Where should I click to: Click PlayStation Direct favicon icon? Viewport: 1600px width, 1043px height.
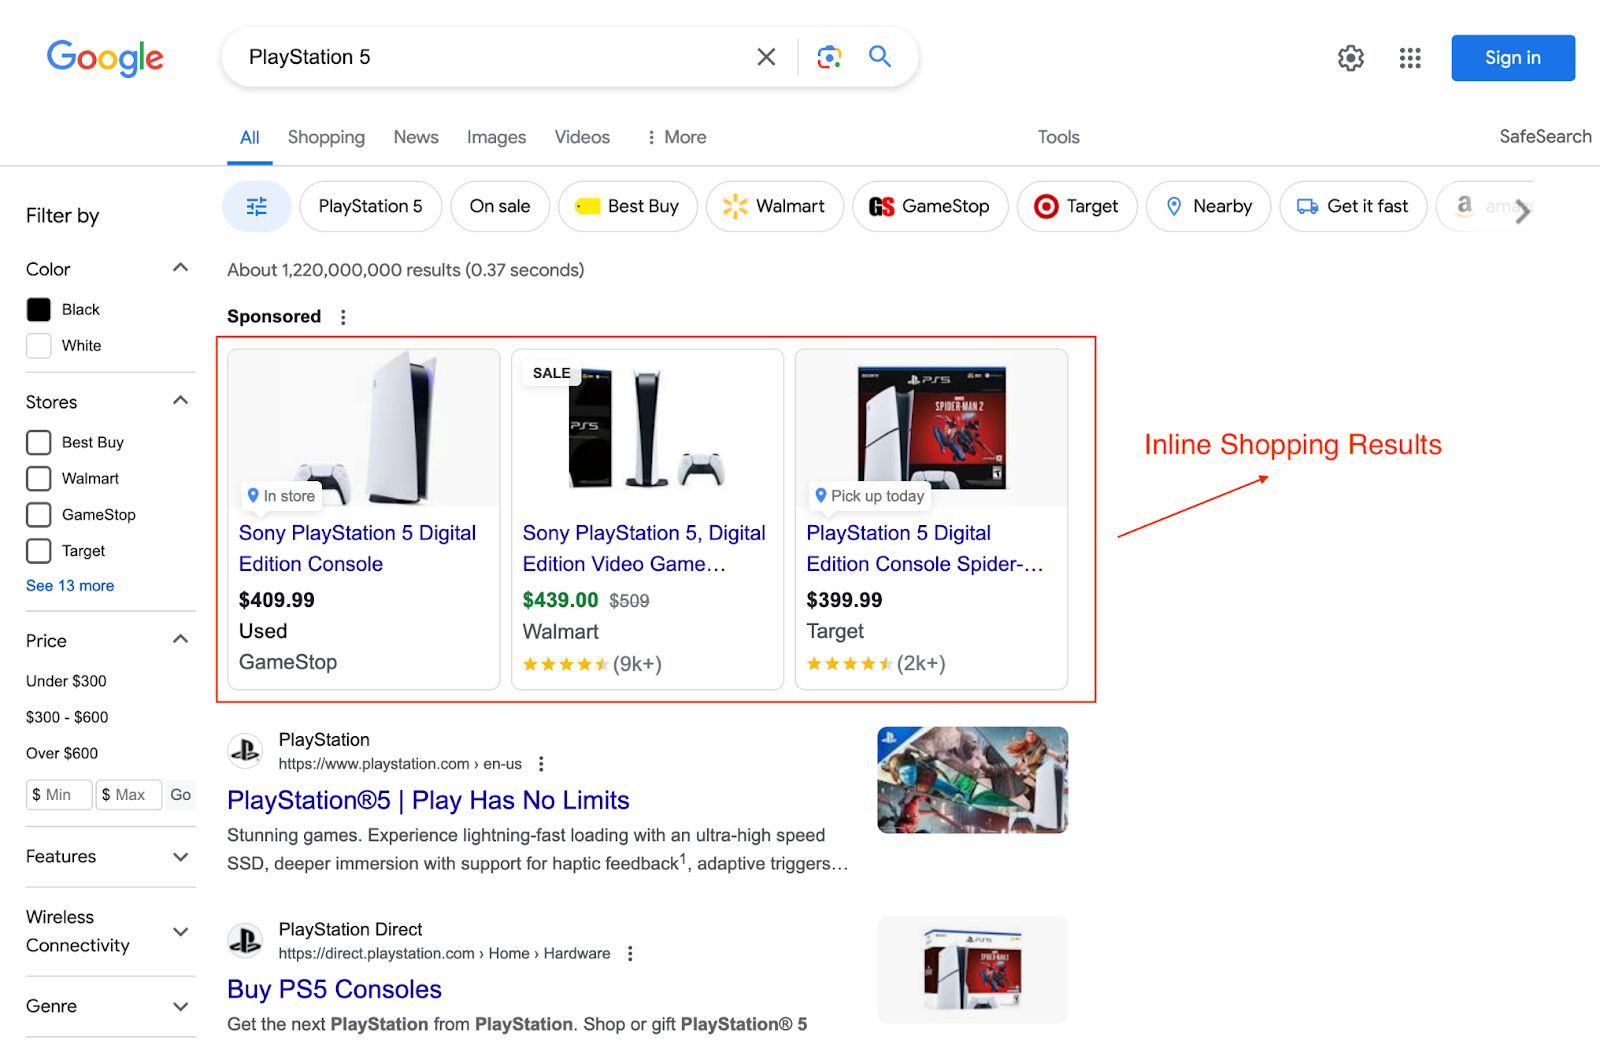[245, 940]
